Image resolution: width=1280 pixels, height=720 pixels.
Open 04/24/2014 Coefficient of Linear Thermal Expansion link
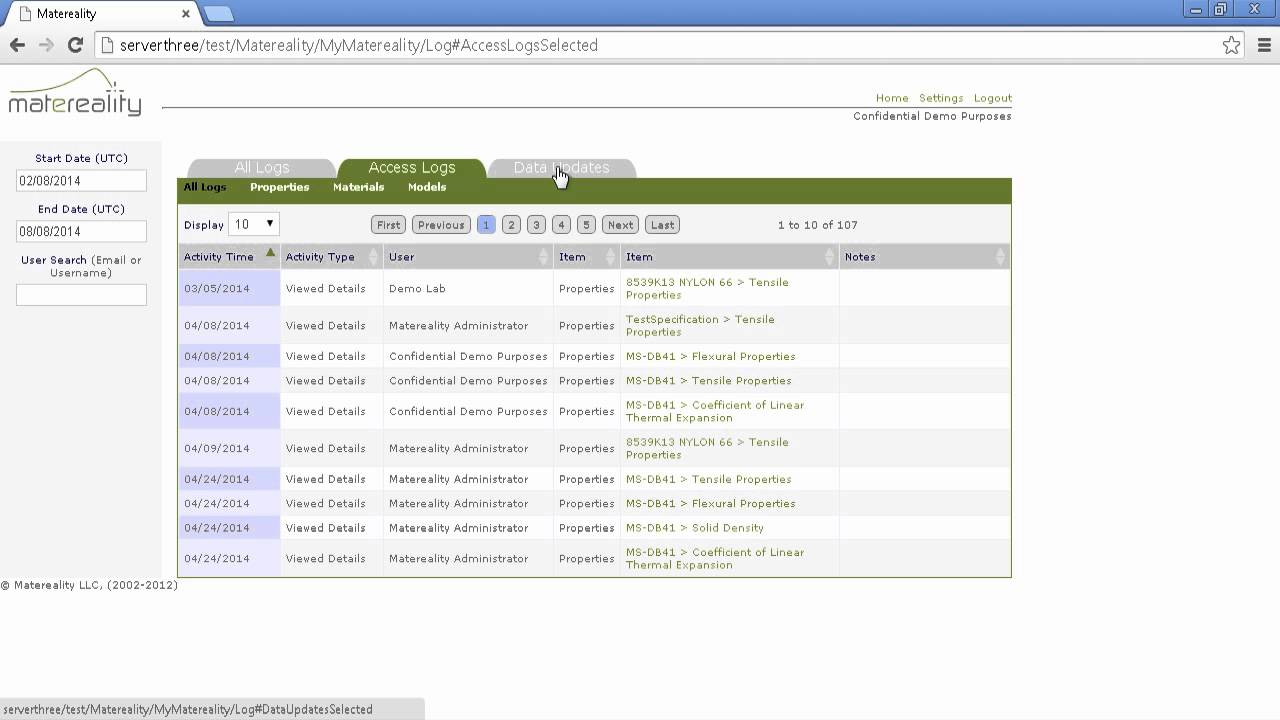pyautogui.click(x=715, y=558)
